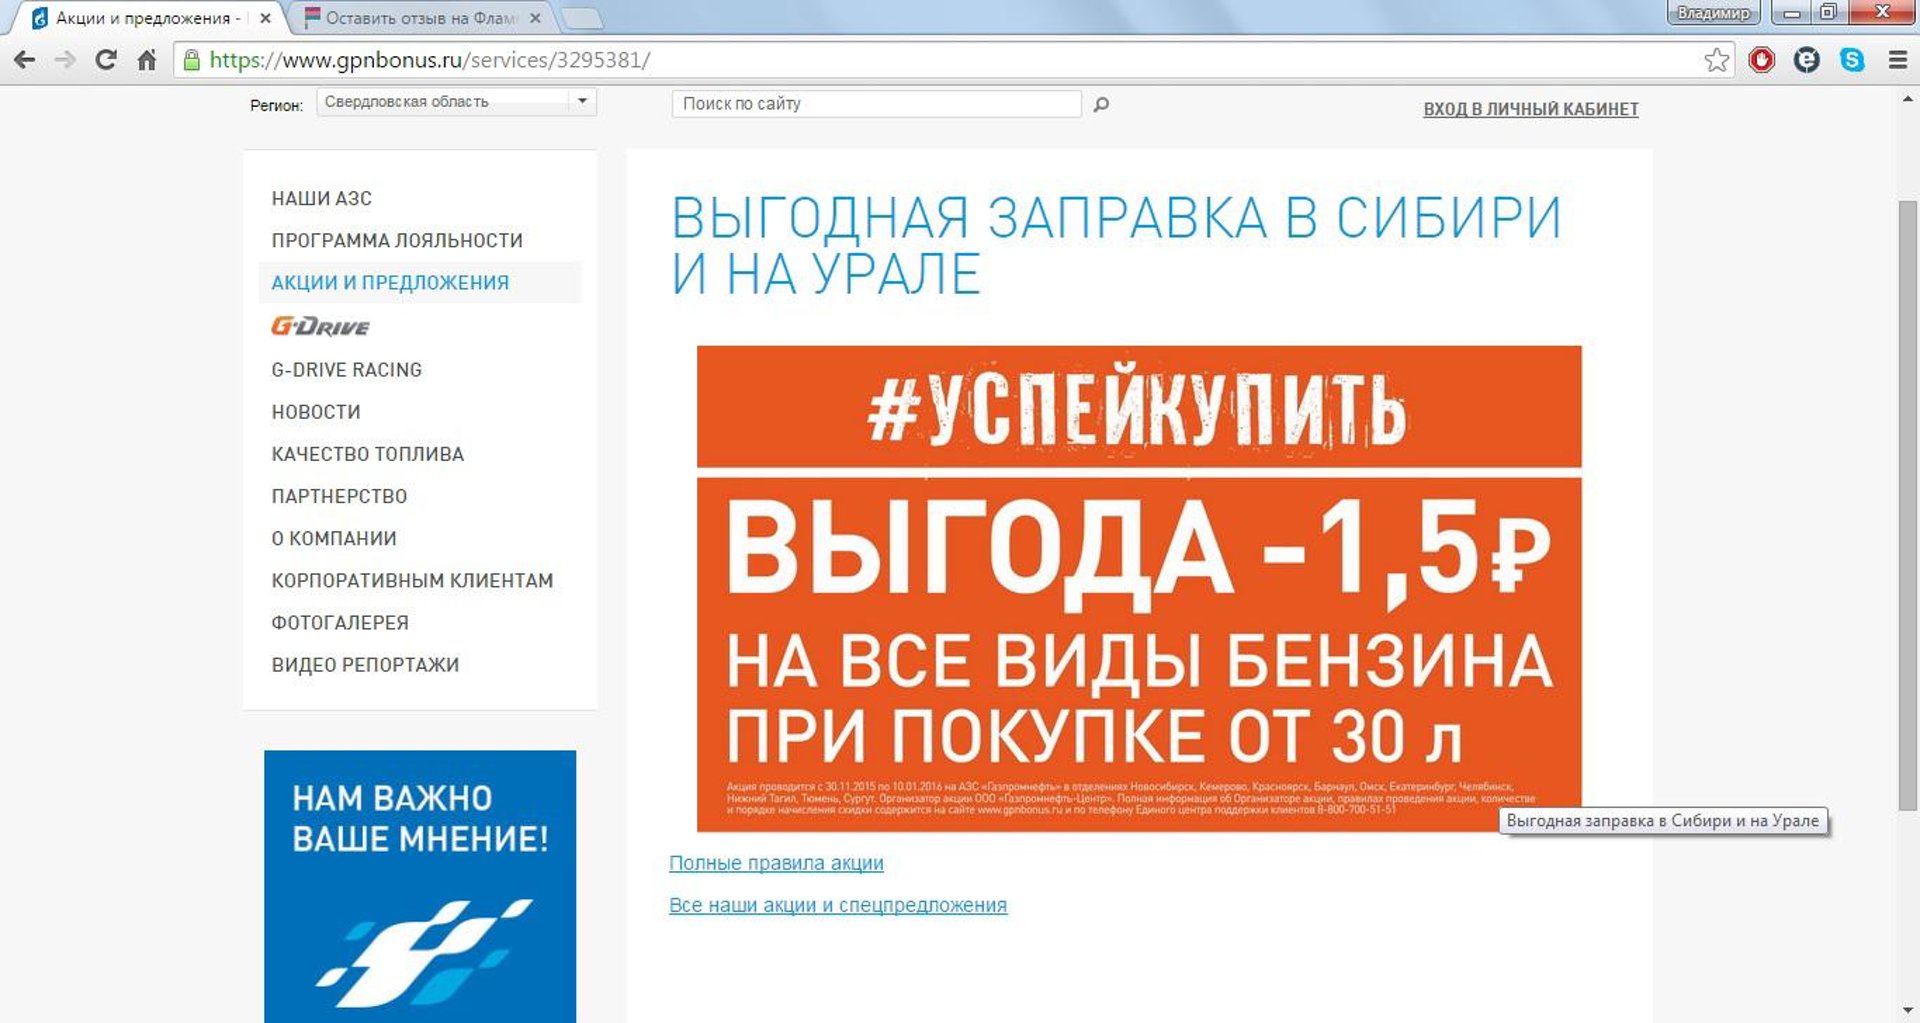Close the Акции и предложения tab
This screenshot has height=1023, width=1920.
pos(265,18)
